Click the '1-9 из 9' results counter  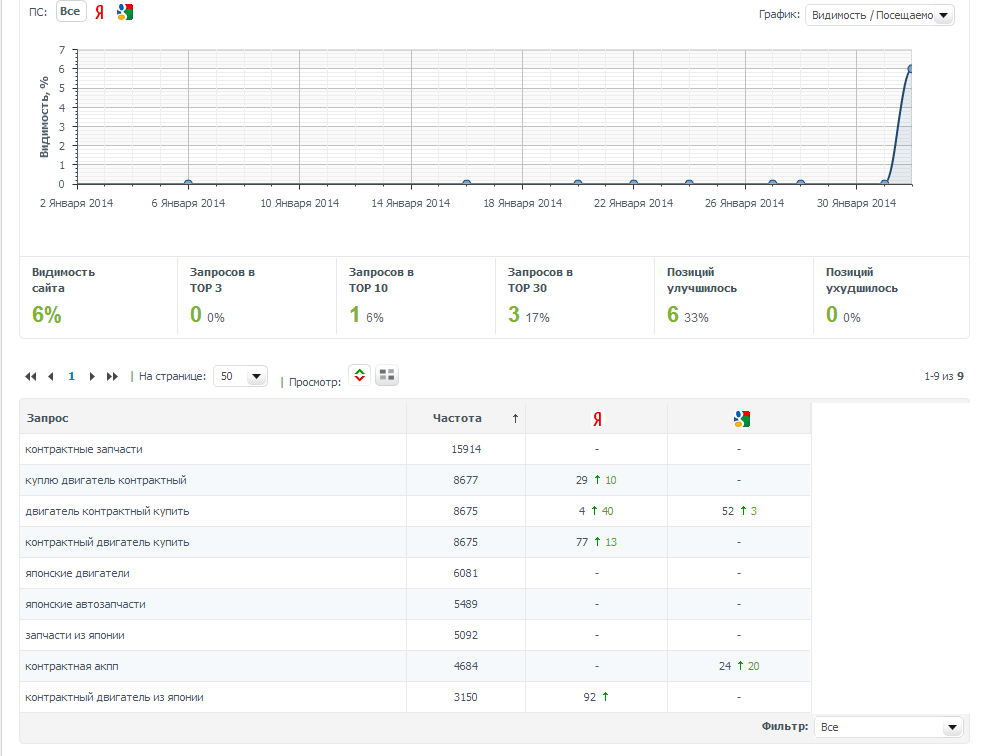point(944,376)
